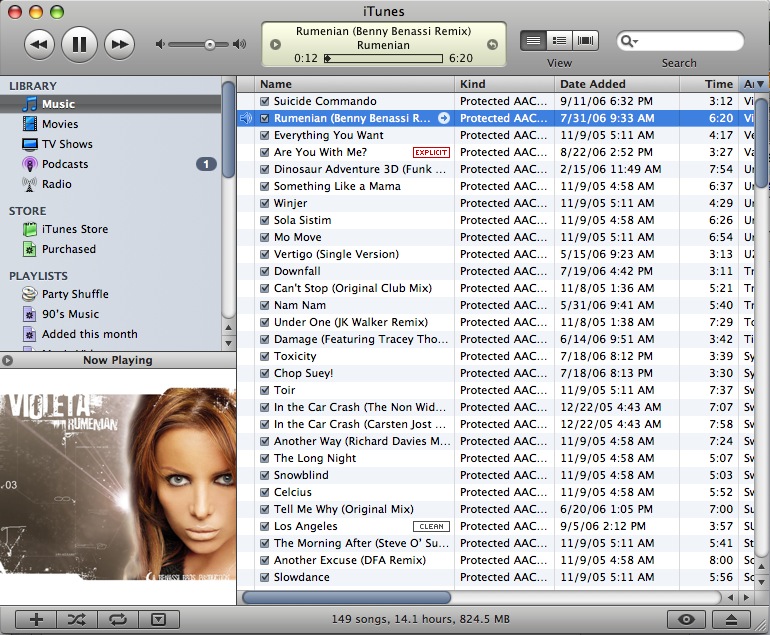Click the EXPLICIT tag on Are You With Me?
The height and width of the screenshot is (635, 770).
(x=431, y=152)
